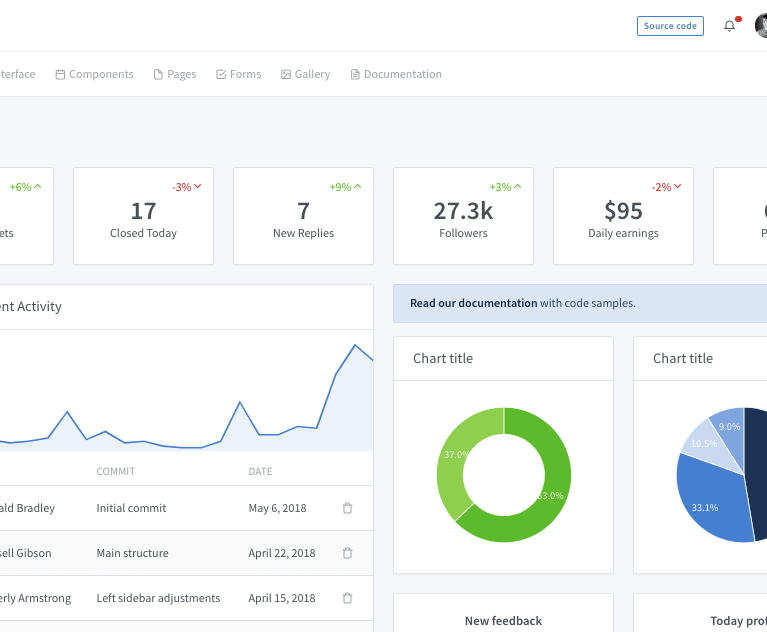Click the green up chevron on Followers card
This screenshot has width=767, height=632.
coord(518,187)
